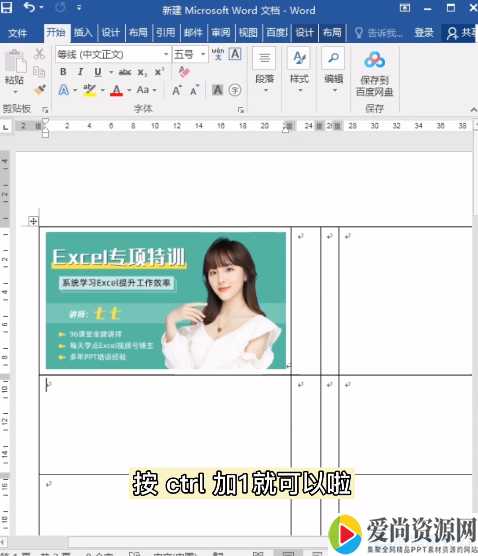Image resolution: width=478 pixels, height=556 pixels.
Task: Click the tab selector at ruler corner
Action: [6, 127]
